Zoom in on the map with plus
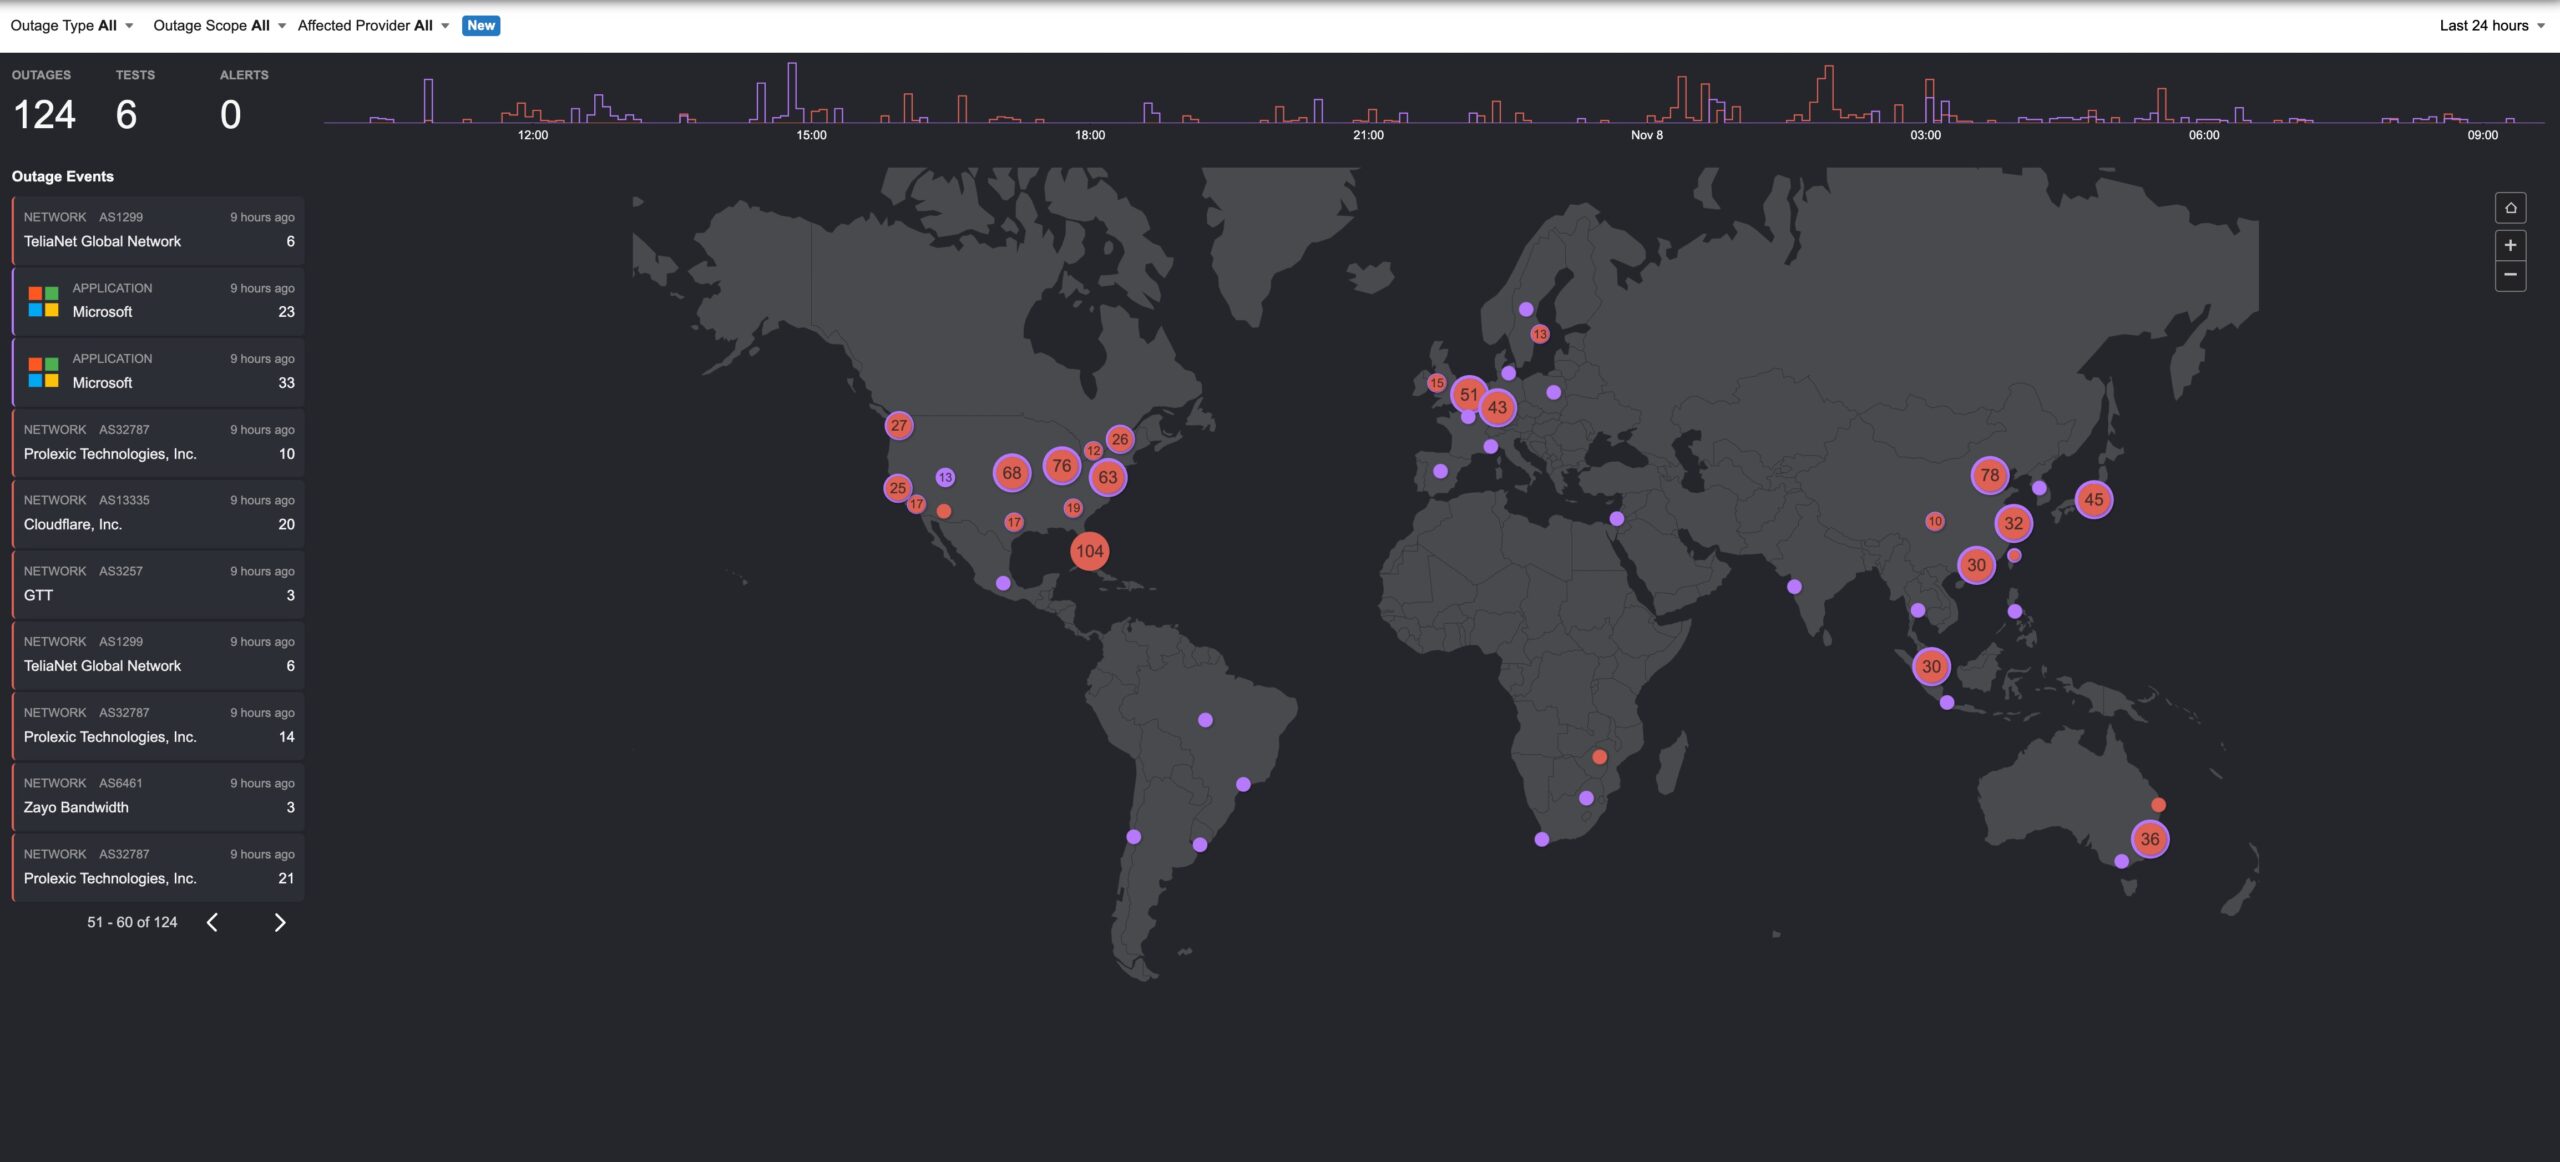 click(2510, 245)
